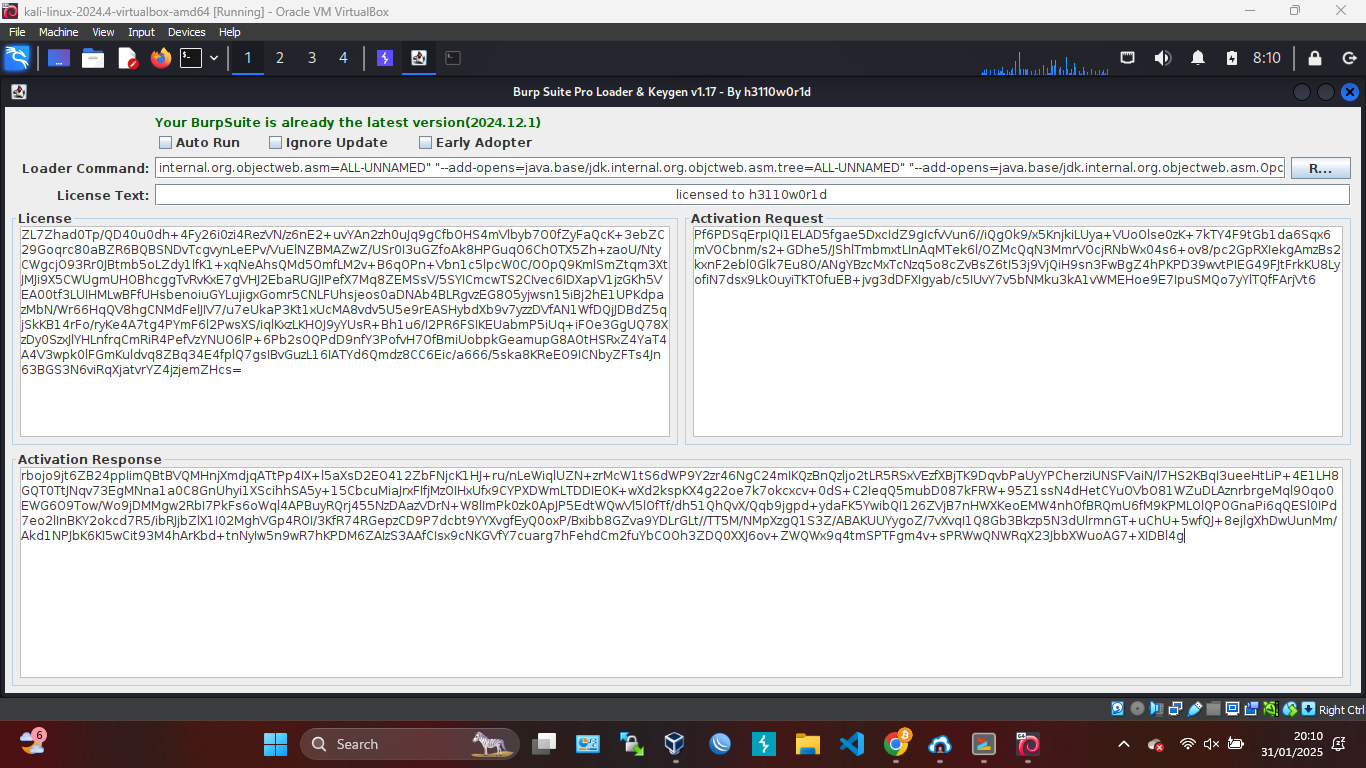Open the VirtualBox File menu
The height and width of the screenshot is (768, 1366).
pyautogui.click(x=17, y=32)
